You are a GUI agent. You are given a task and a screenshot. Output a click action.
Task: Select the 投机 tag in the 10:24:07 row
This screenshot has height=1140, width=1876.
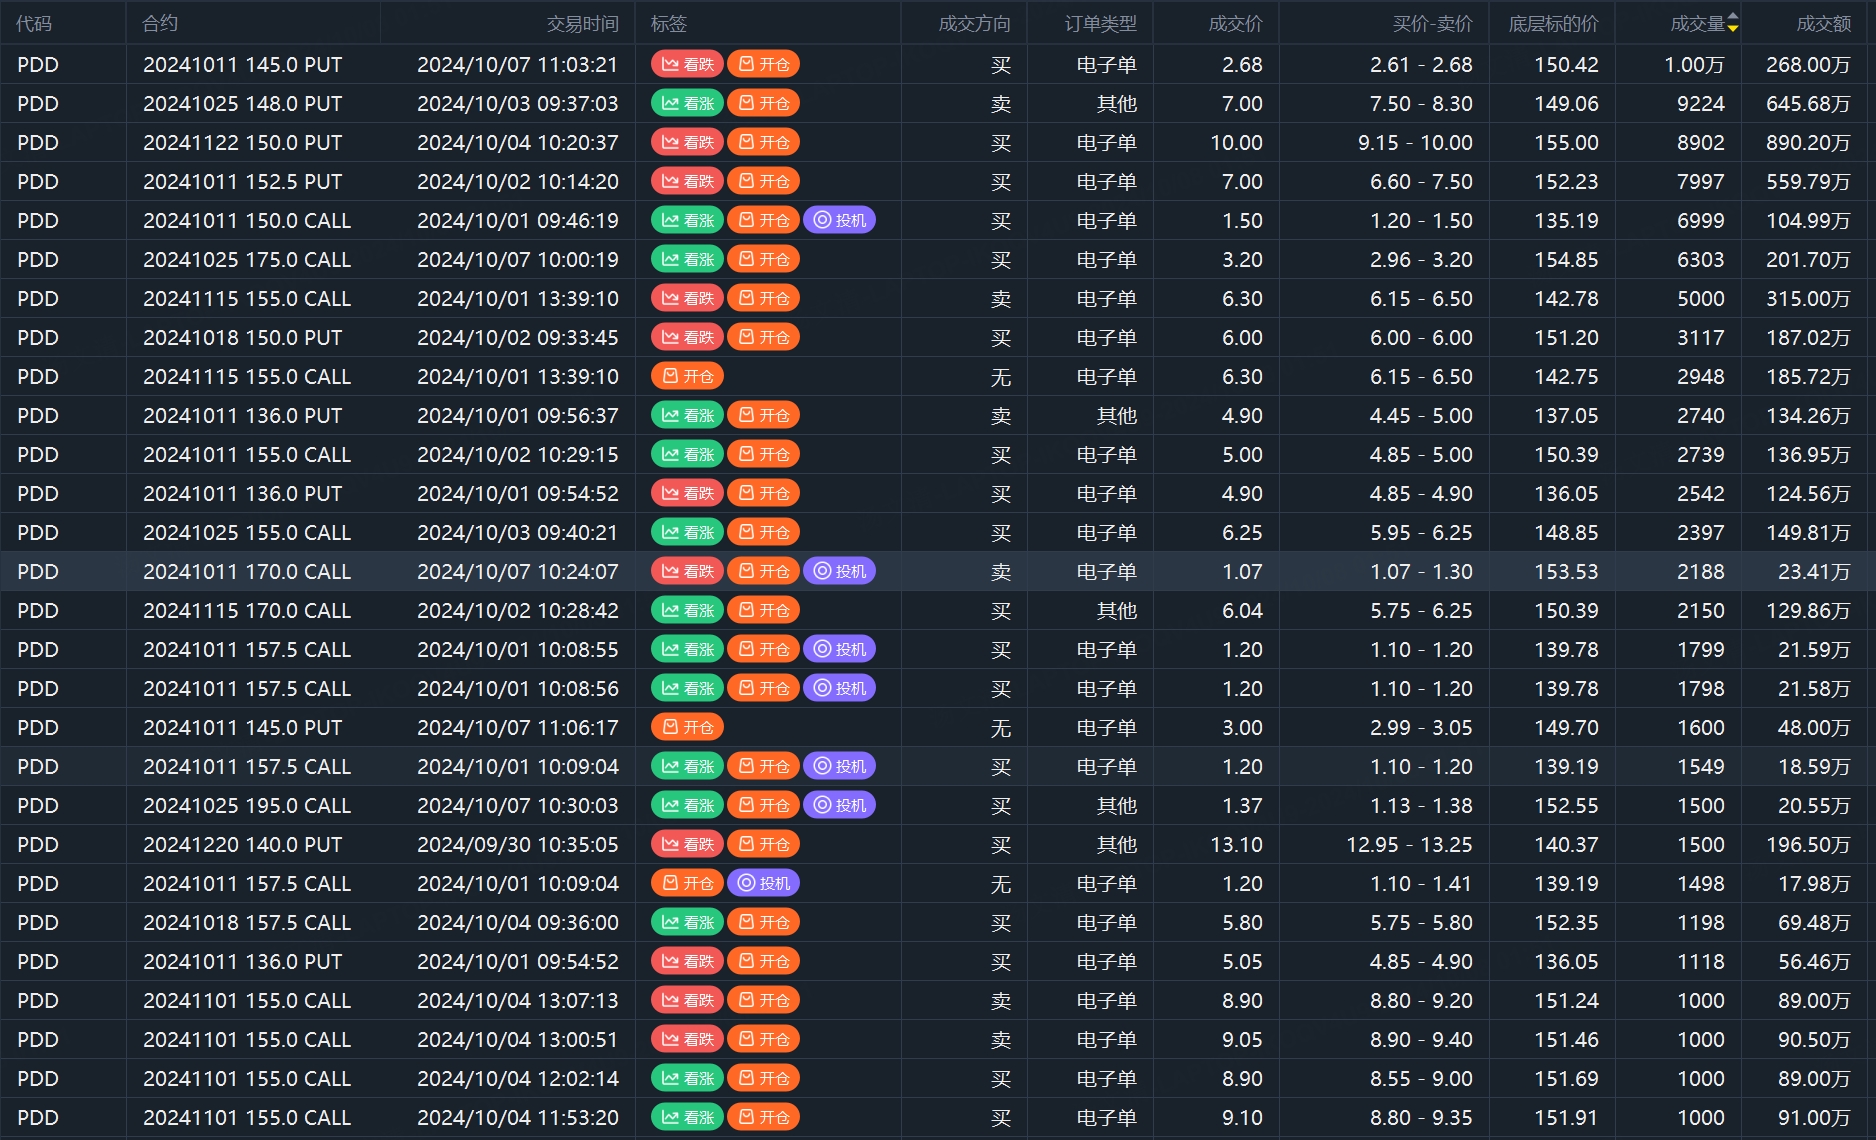[x=840, y=571]
